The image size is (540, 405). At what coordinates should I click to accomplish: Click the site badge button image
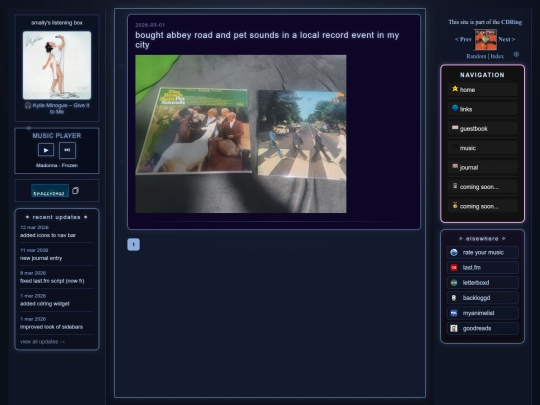50,190
